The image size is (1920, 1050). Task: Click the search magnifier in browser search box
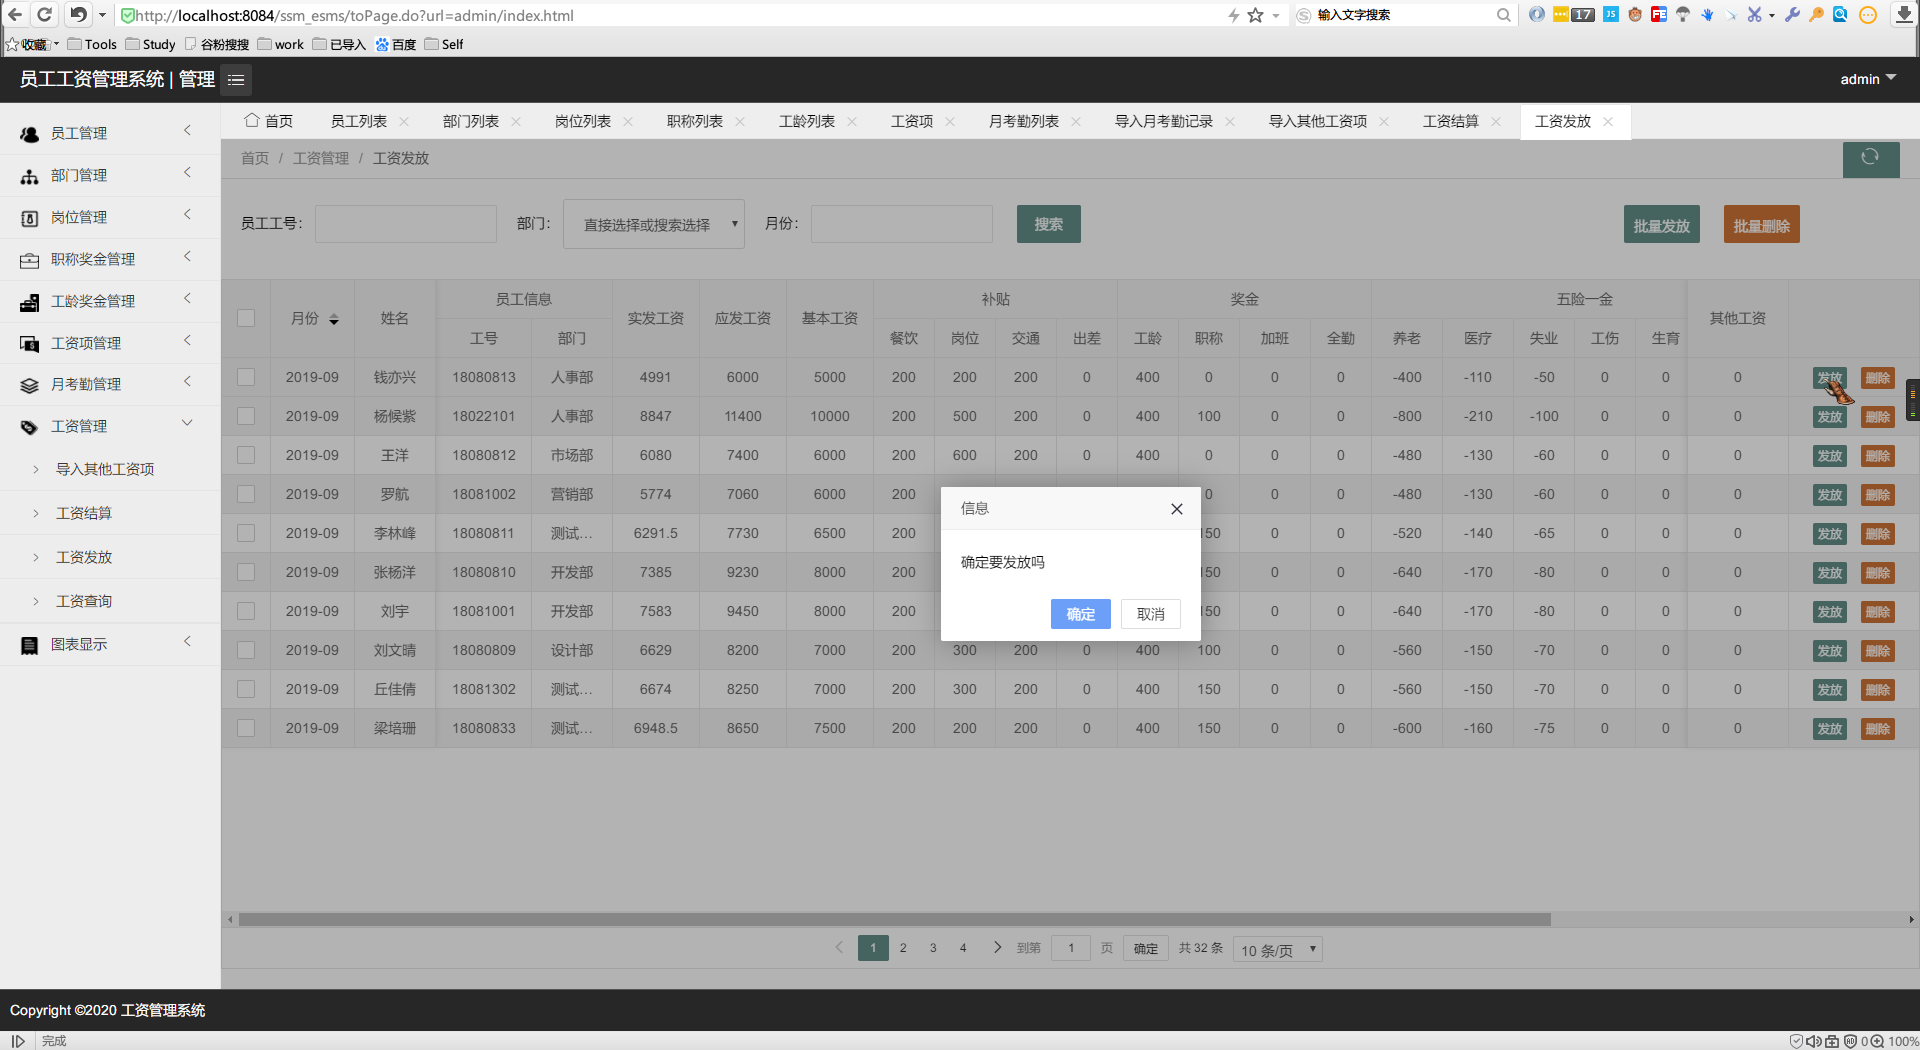[x=1503, y=15]
